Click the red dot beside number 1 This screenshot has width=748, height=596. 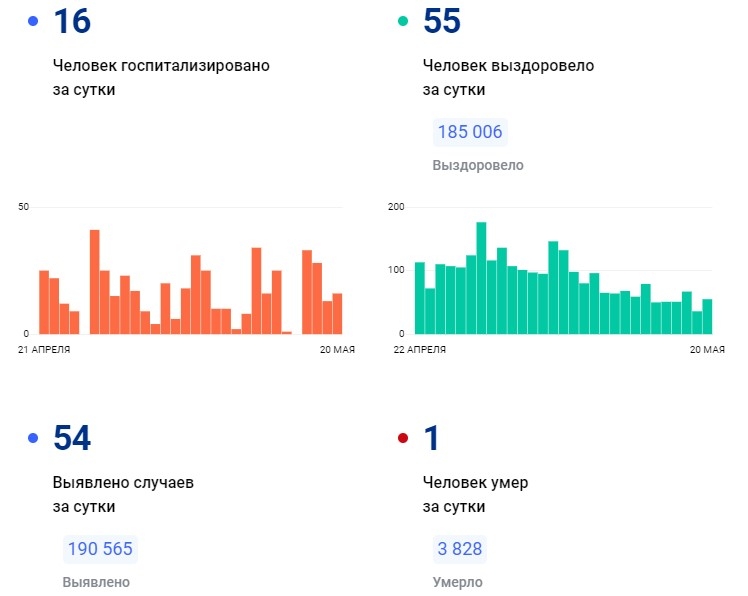[x=403, y=438]
